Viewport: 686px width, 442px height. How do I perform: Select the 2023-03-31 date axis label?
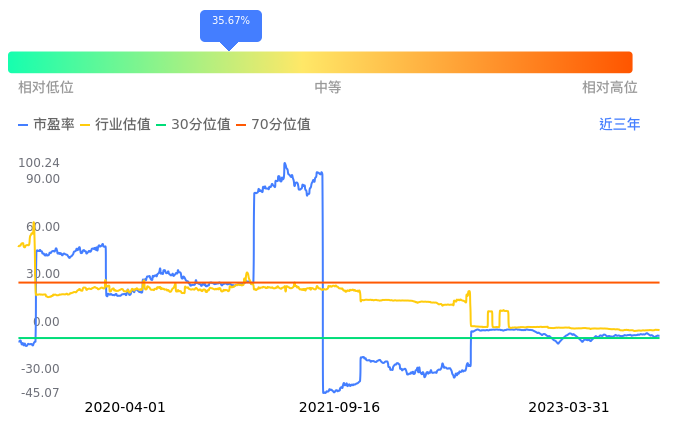tap(569, 408)
